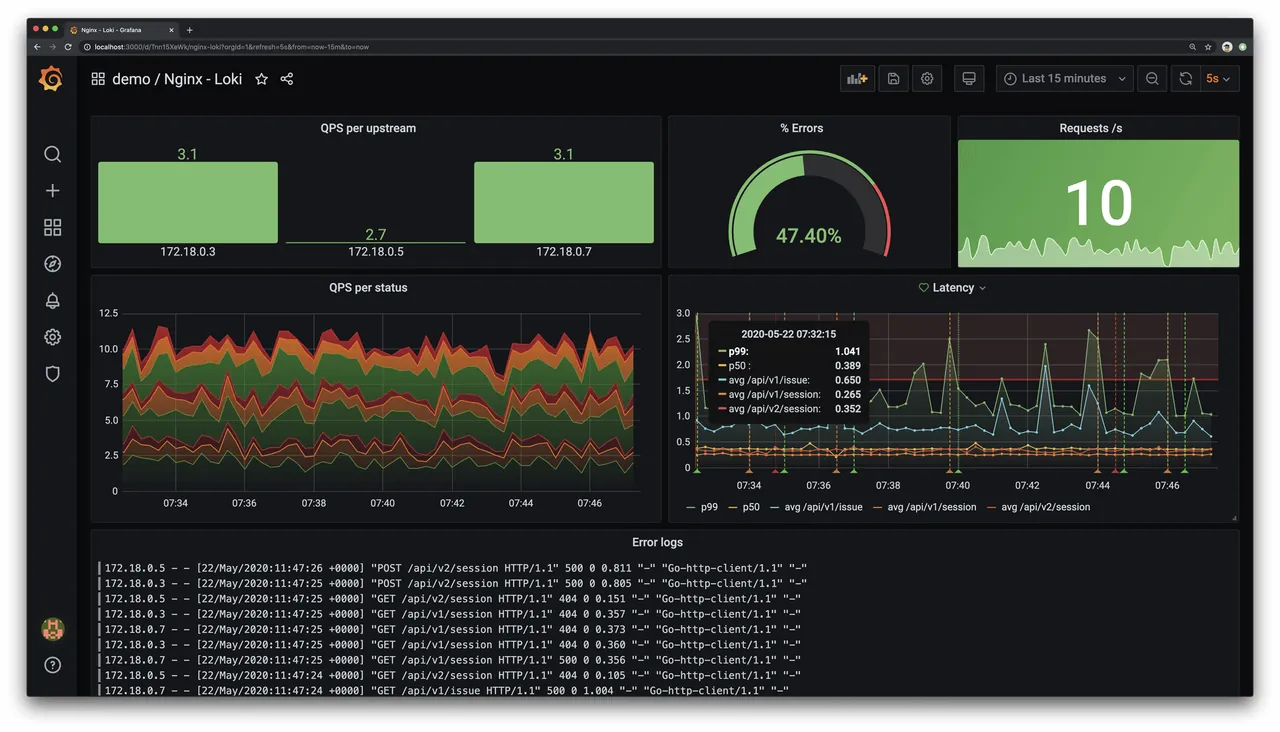Refresh the dashboard now
Viewport: 1280px width, 732px height.
[1185, 79]
